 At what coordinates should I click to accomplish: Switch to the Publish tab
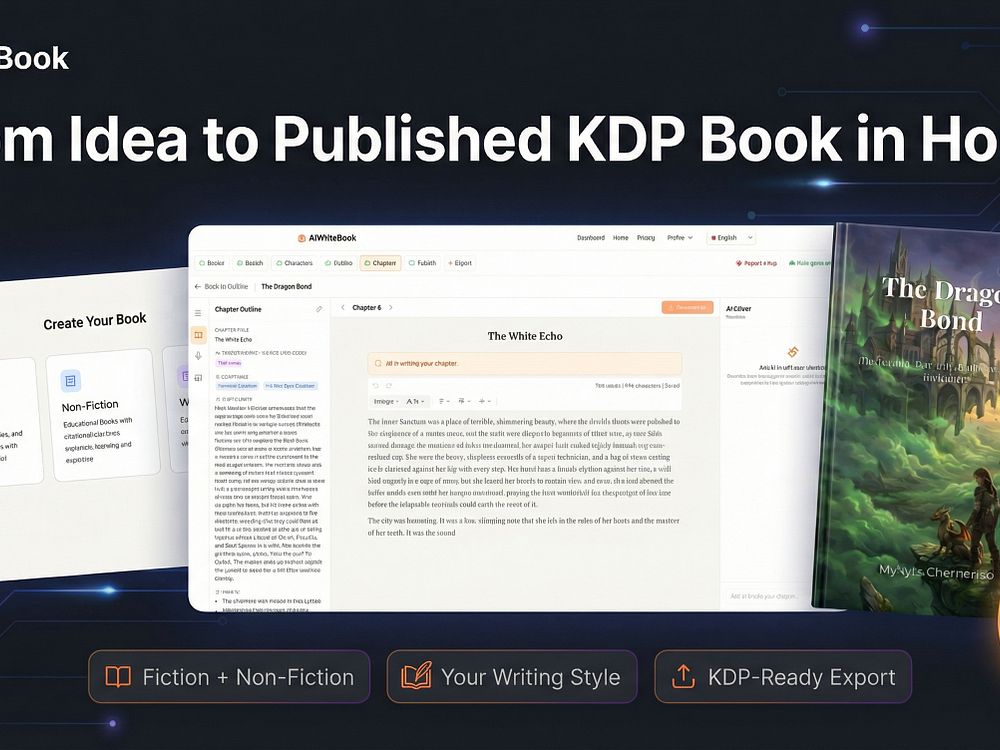(x=422, y=263)
